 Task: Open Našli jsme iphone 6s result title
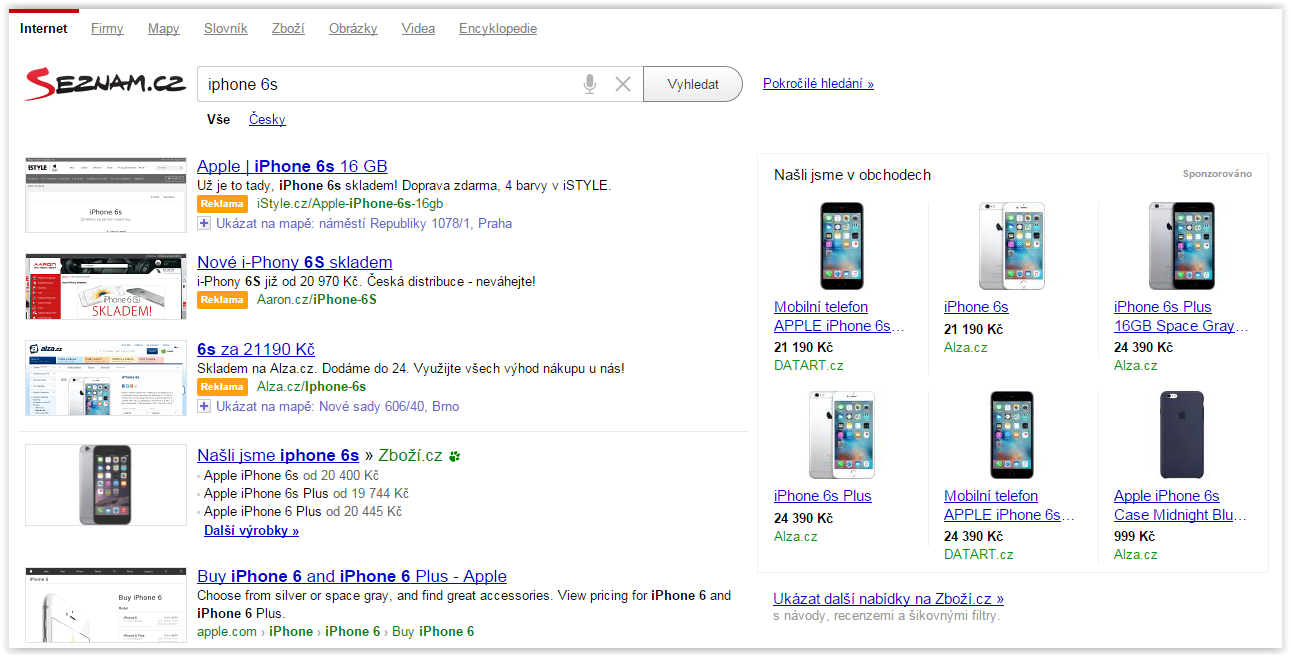pos(278,455)
